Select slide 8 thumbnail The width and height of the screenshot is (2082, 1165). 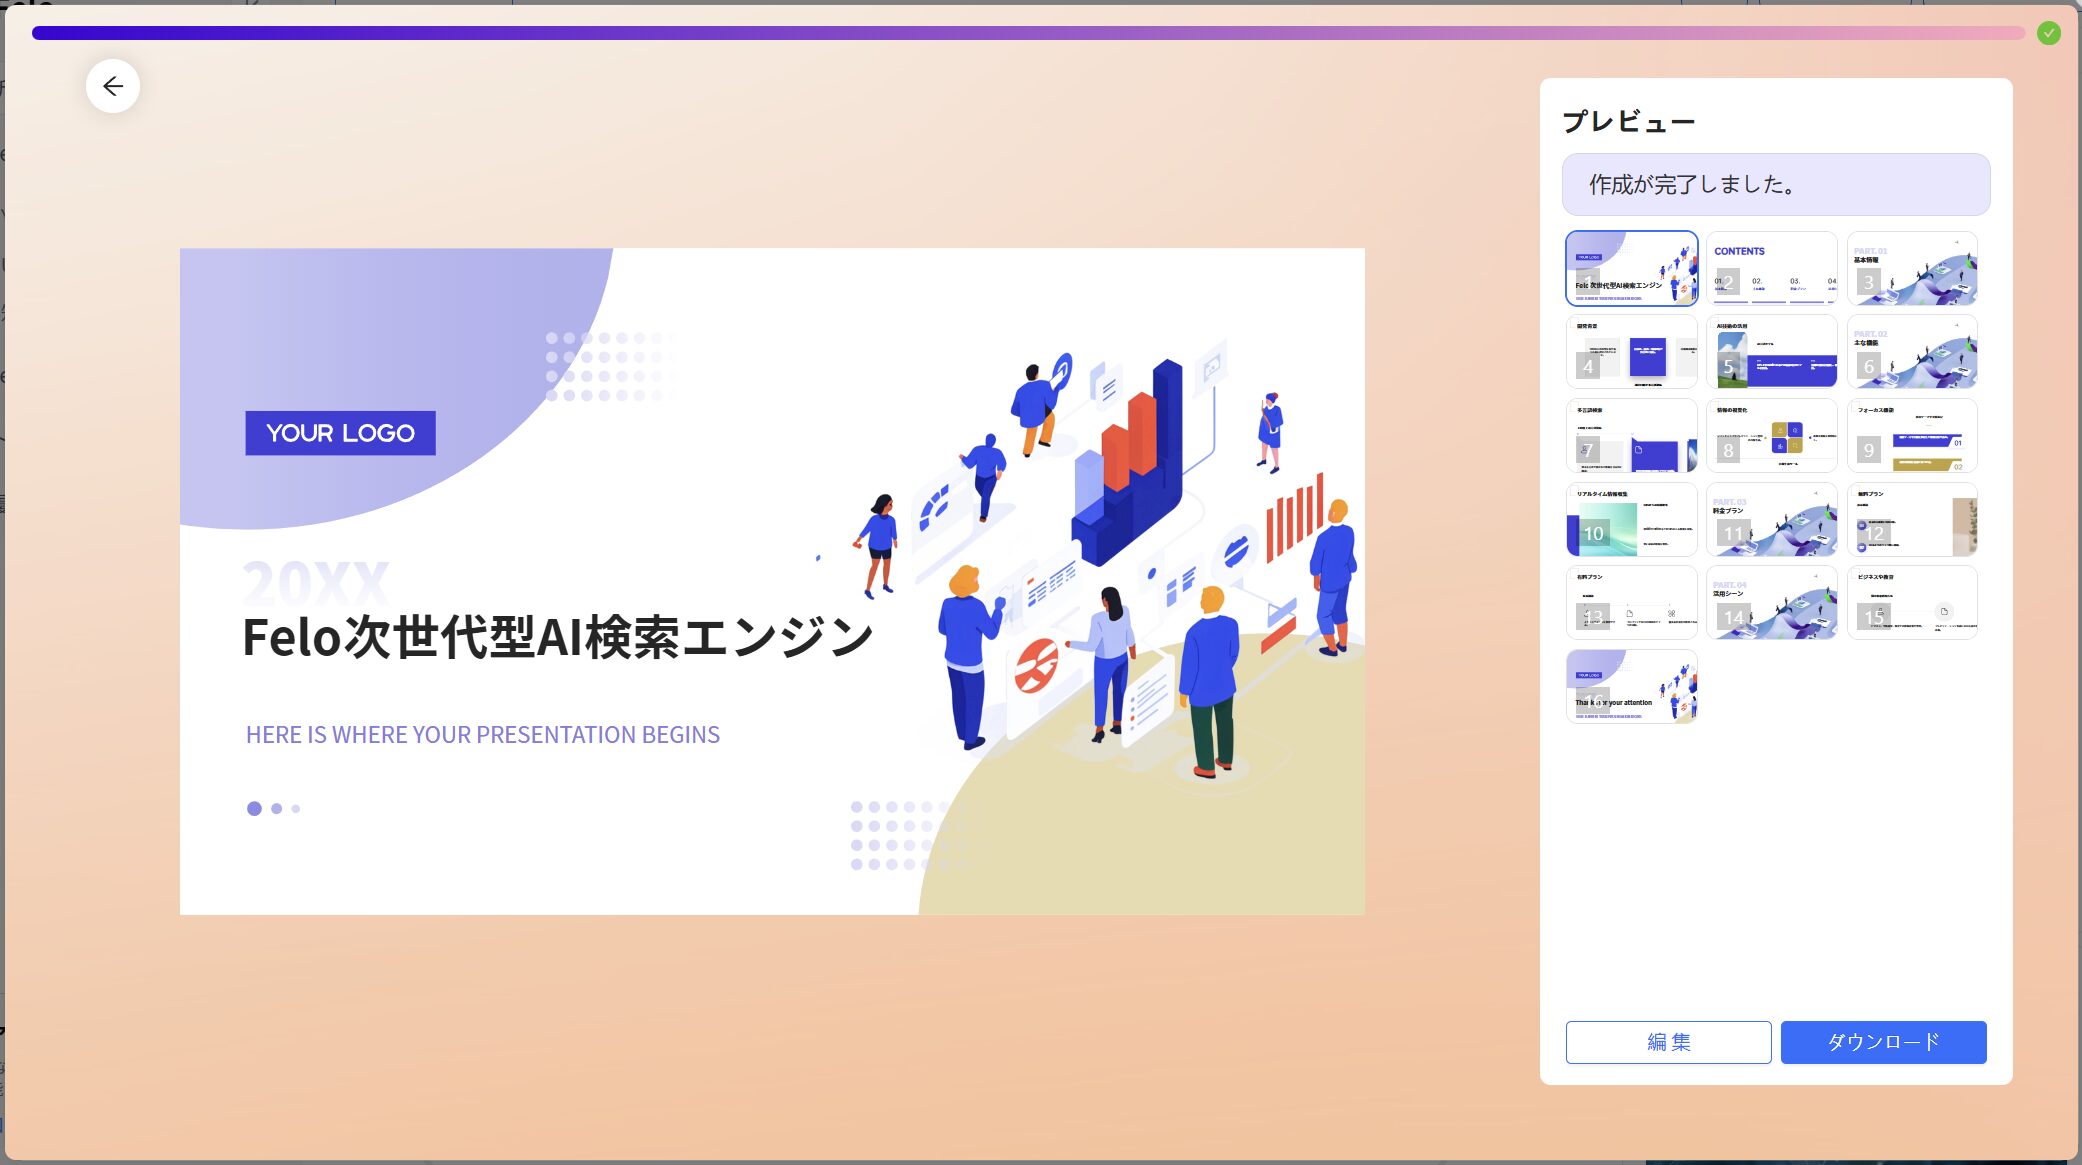coord(1772,436)
